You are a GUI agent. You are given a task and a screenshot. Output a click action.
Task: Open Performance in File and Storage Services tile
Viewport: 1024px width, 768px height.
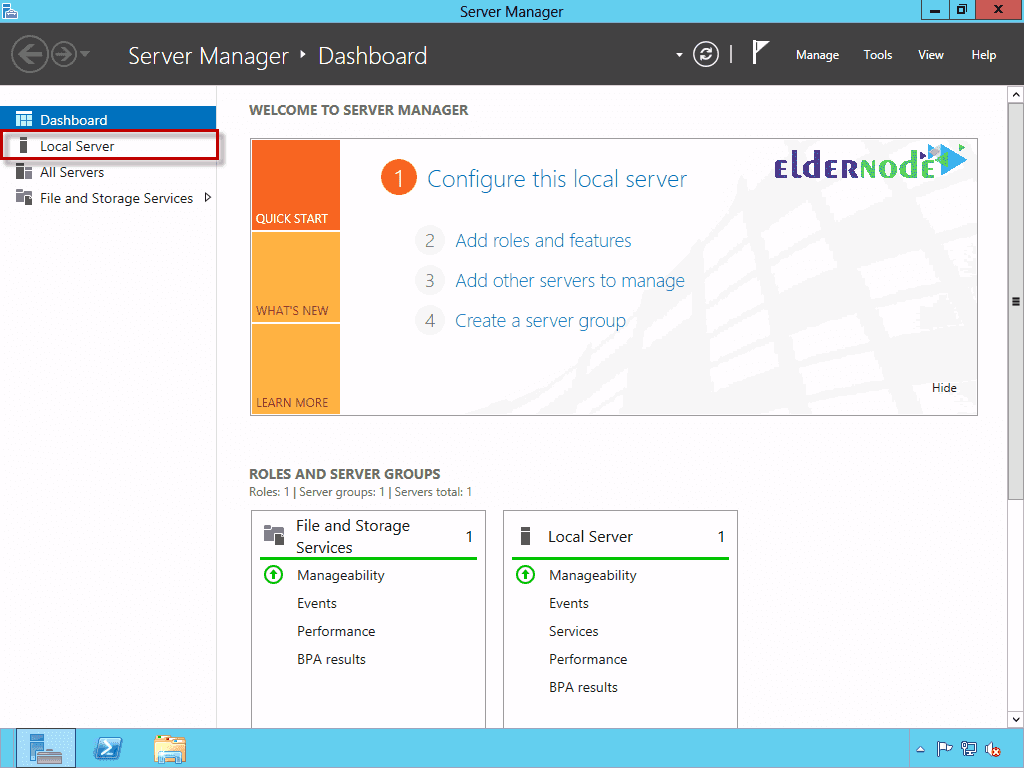336,632
